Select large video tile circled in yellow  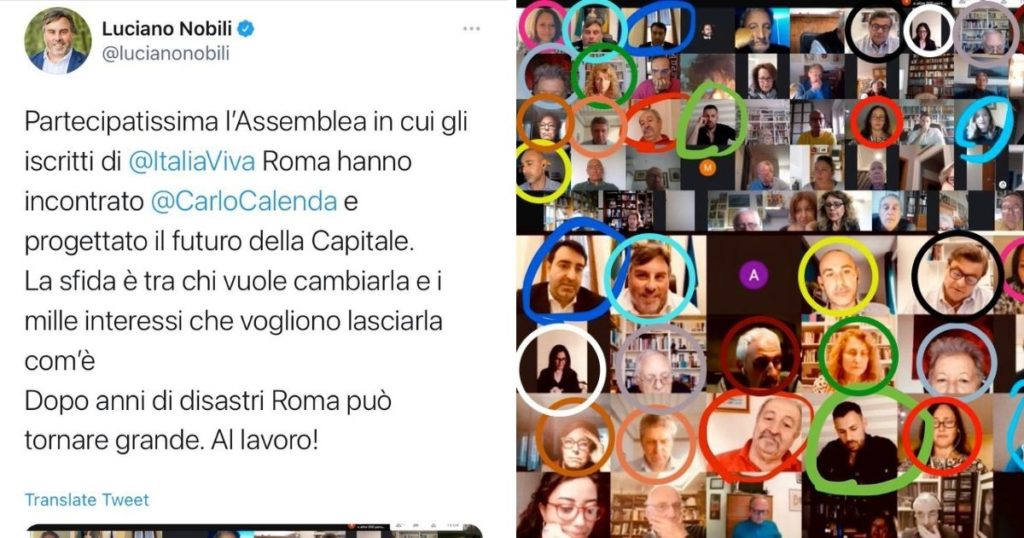tap(839, 277)
